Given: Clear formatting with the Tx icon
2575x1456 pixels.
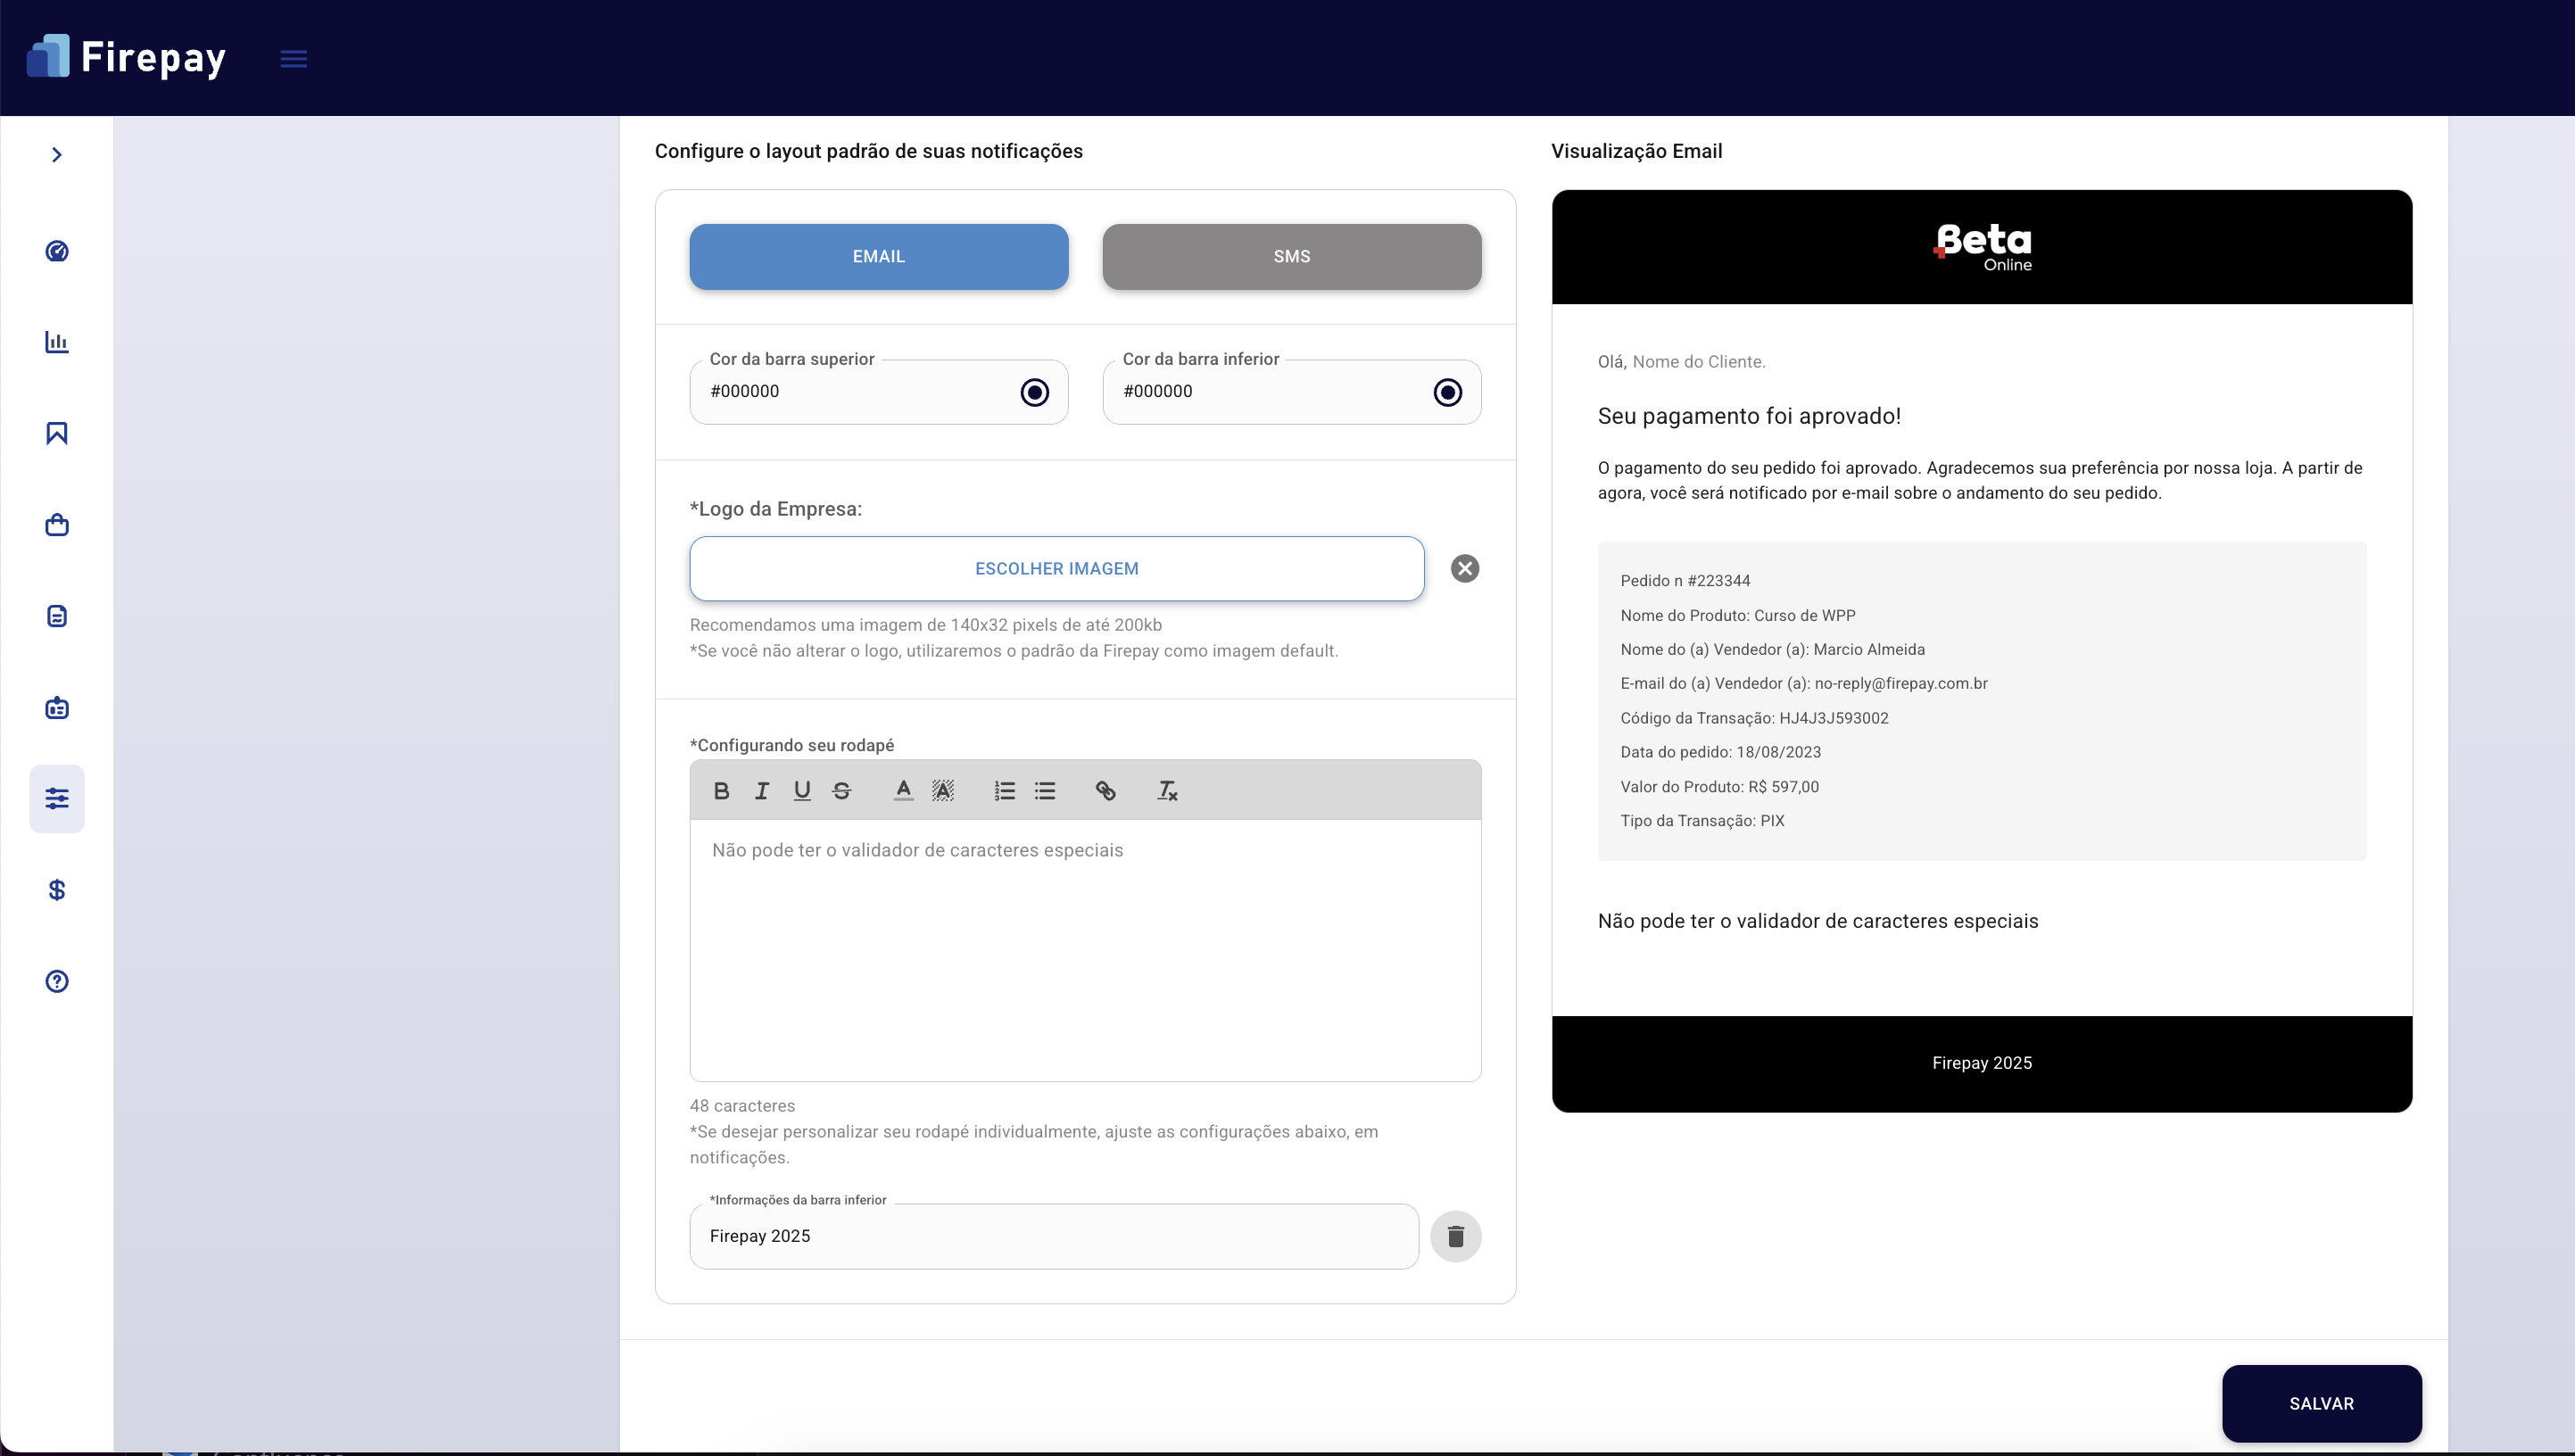Looking at the screenshot, I should 1167,791.
